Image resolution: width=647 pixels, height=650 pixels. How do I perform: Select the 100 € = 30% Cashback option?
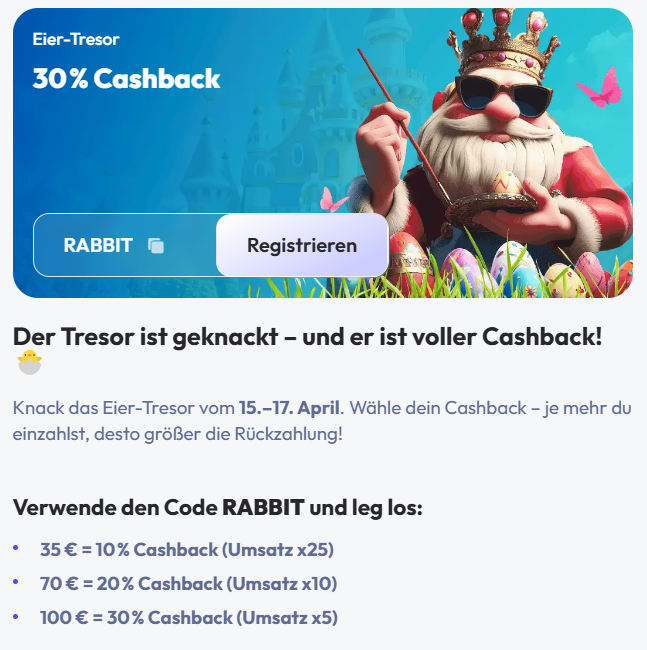click(189, 618)
